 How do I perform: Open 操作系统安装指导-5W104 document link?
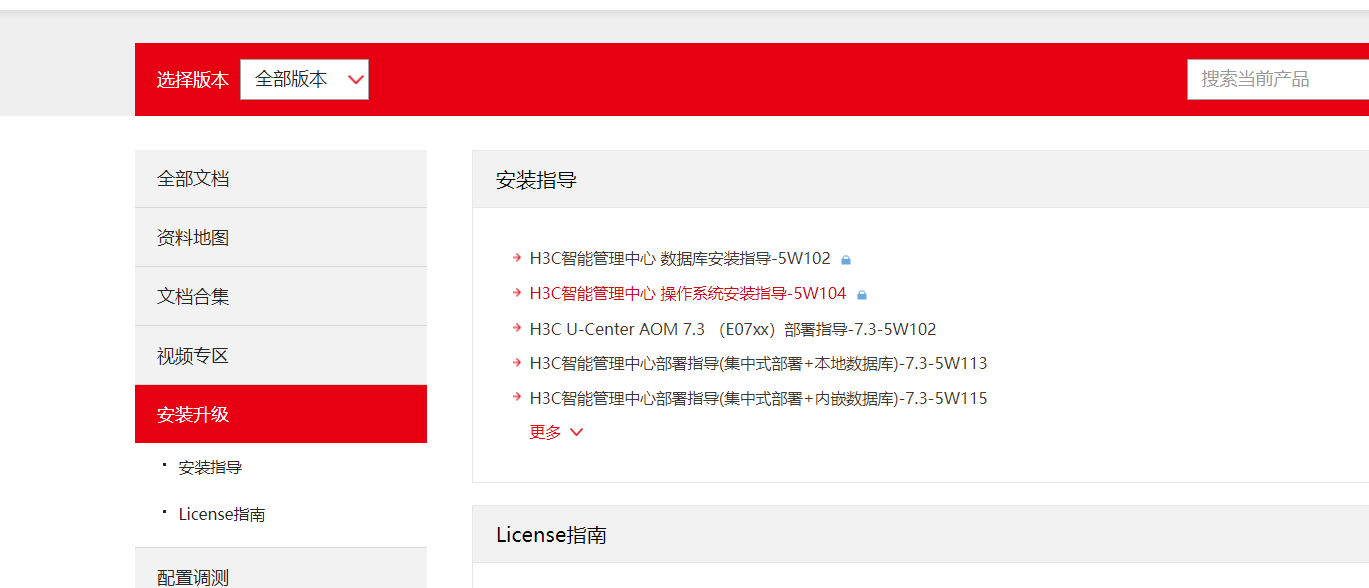688,293
